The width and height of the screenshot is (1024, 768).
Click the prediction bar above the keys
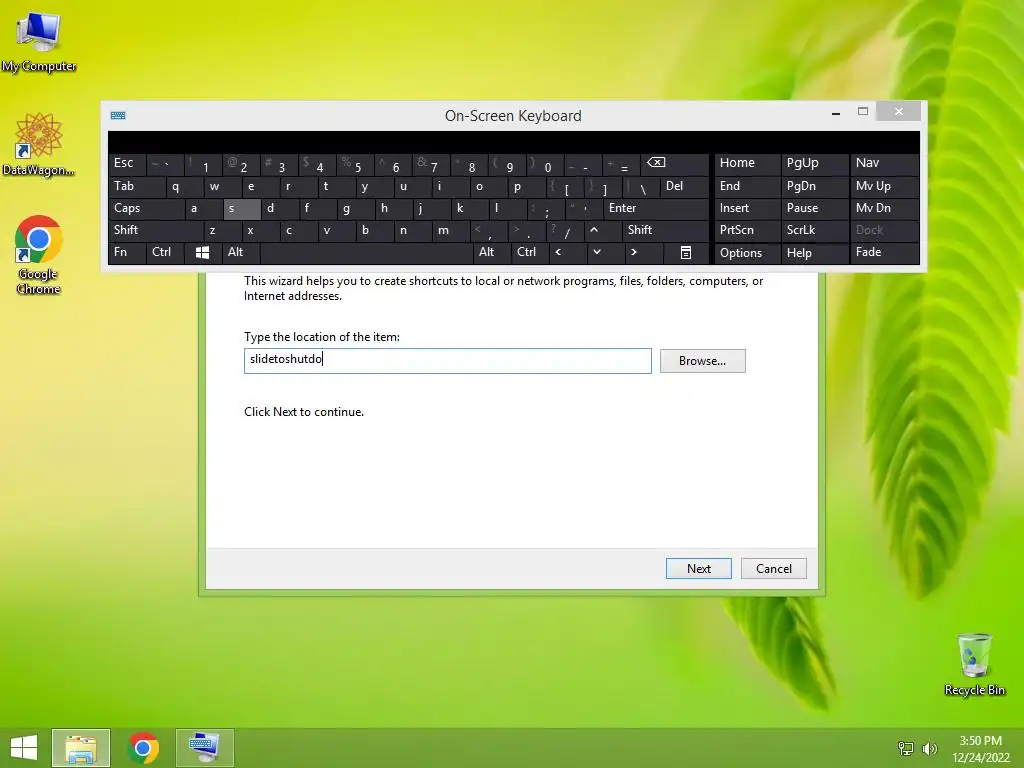pyautogui.click(x=514, y=142)
